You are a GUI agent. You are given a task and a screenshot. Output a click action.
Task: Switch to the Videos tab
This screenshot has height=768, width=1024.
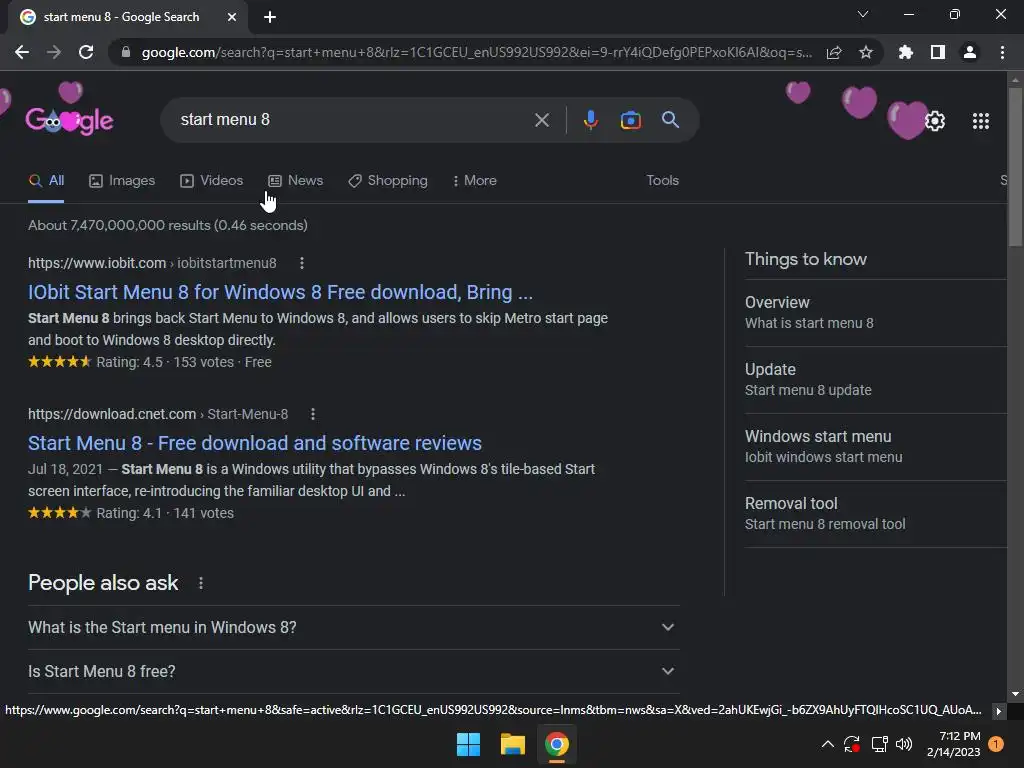click(x=212, y=181)
